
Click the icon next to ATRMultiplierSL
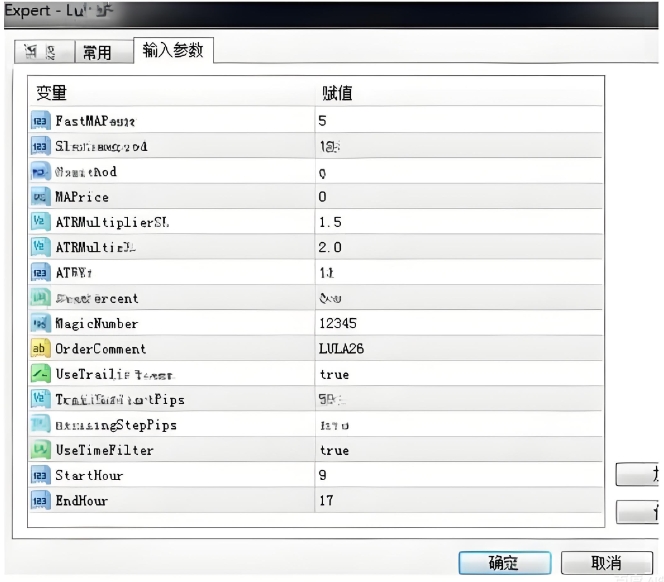(x=40, y=222)
